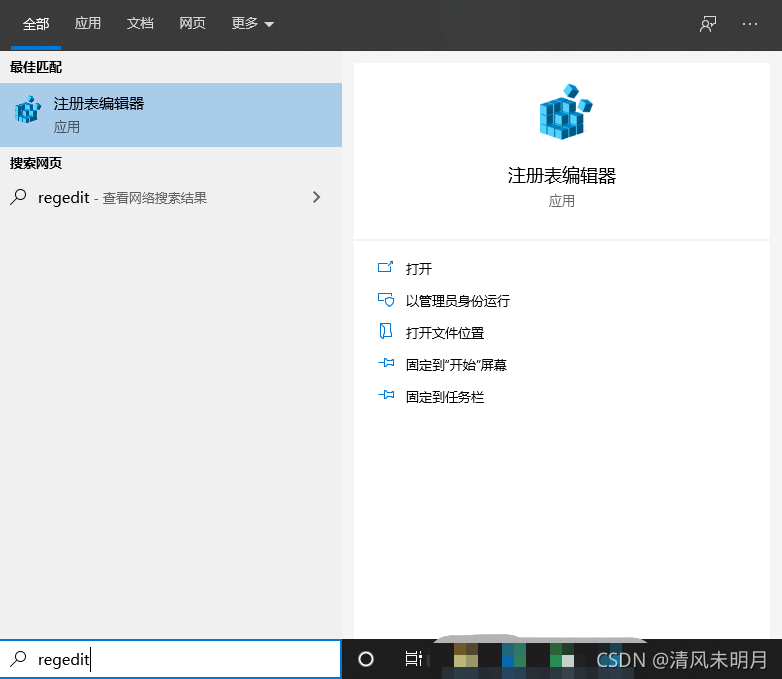Expand the regedit web result chevron
This screenshot has height=679, width=782.
(x=316, y=197)
